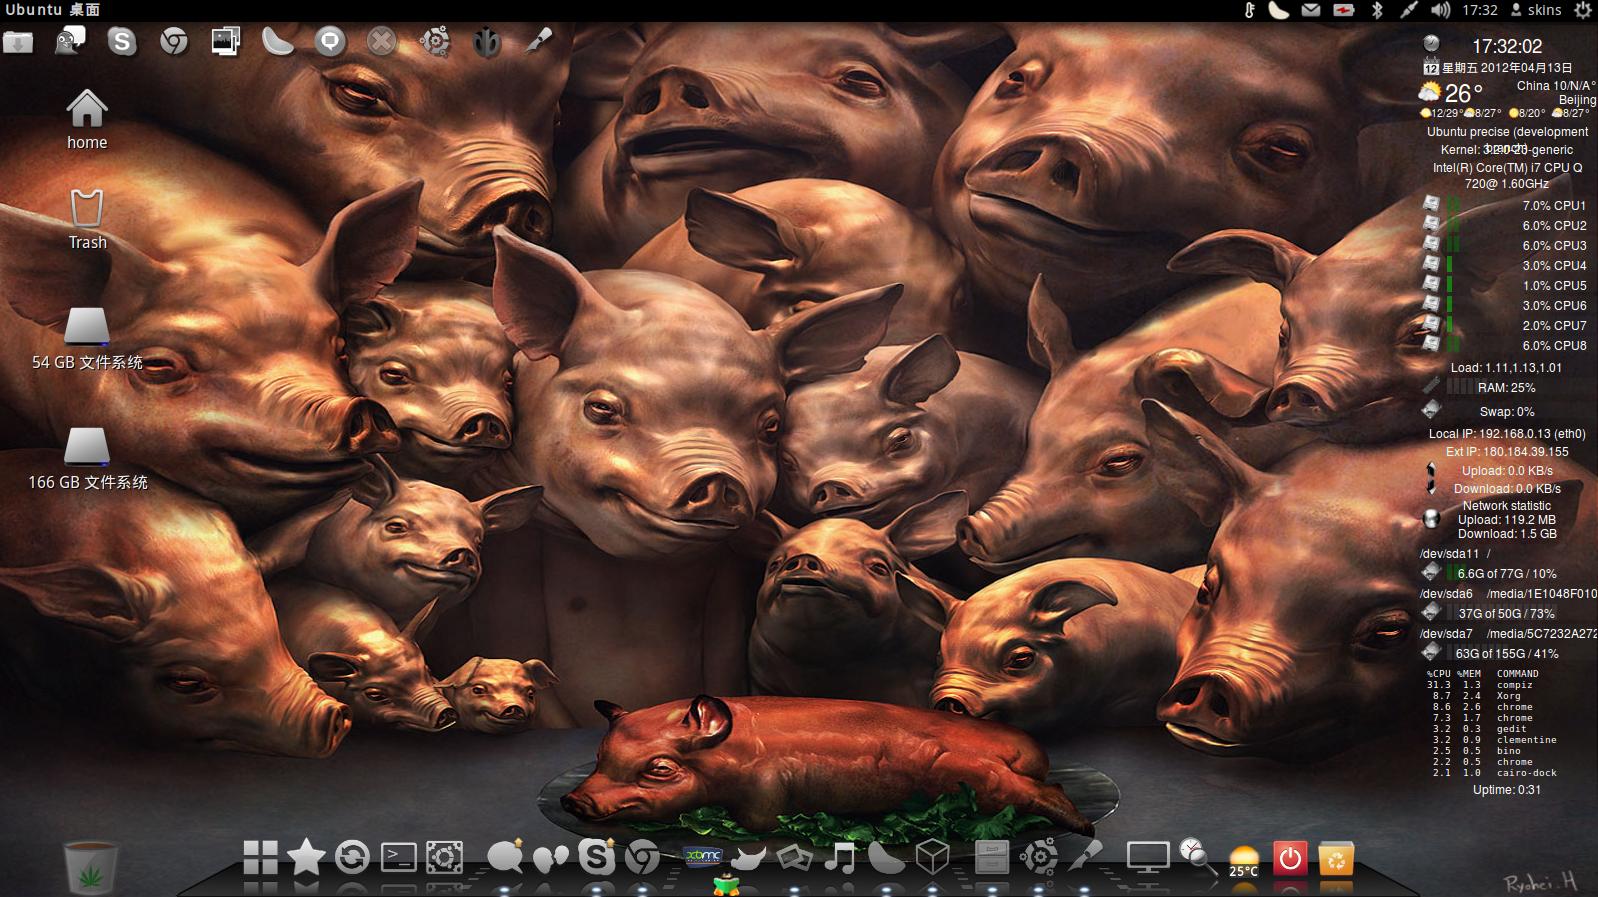Click the '6.0% CPU8' readout
The height and width of the screenshot is (897, 1598).
pos(1554,346)
